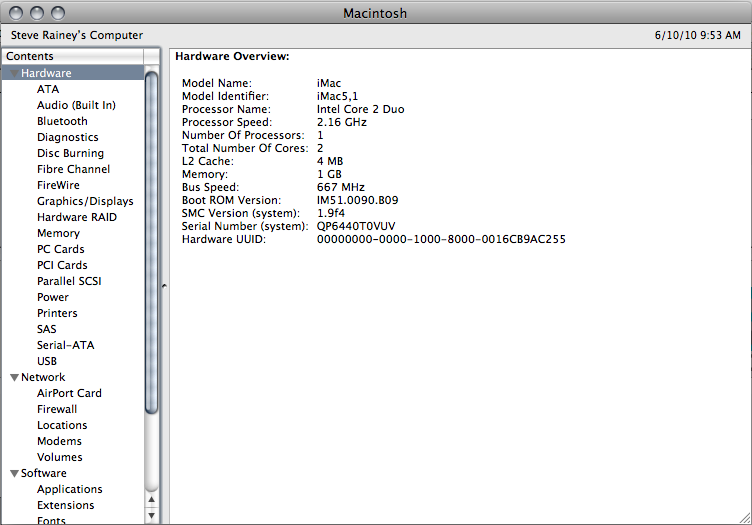Select ATA in the Contents list
The width and height of the screenshot is (752, 525).
click(x=48, y=89)
